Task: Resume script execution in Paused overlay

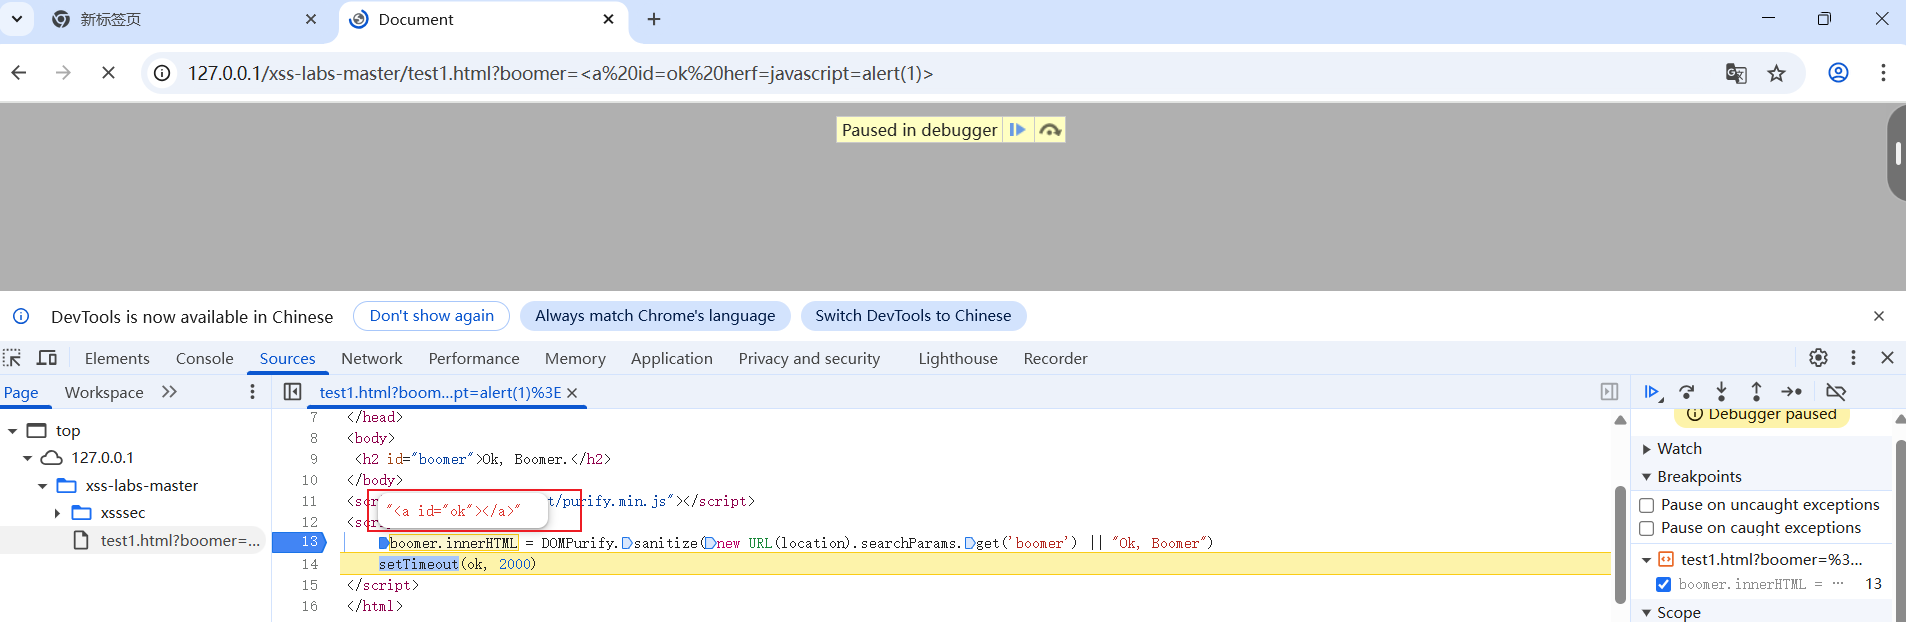Action: tap(1018, 130)
